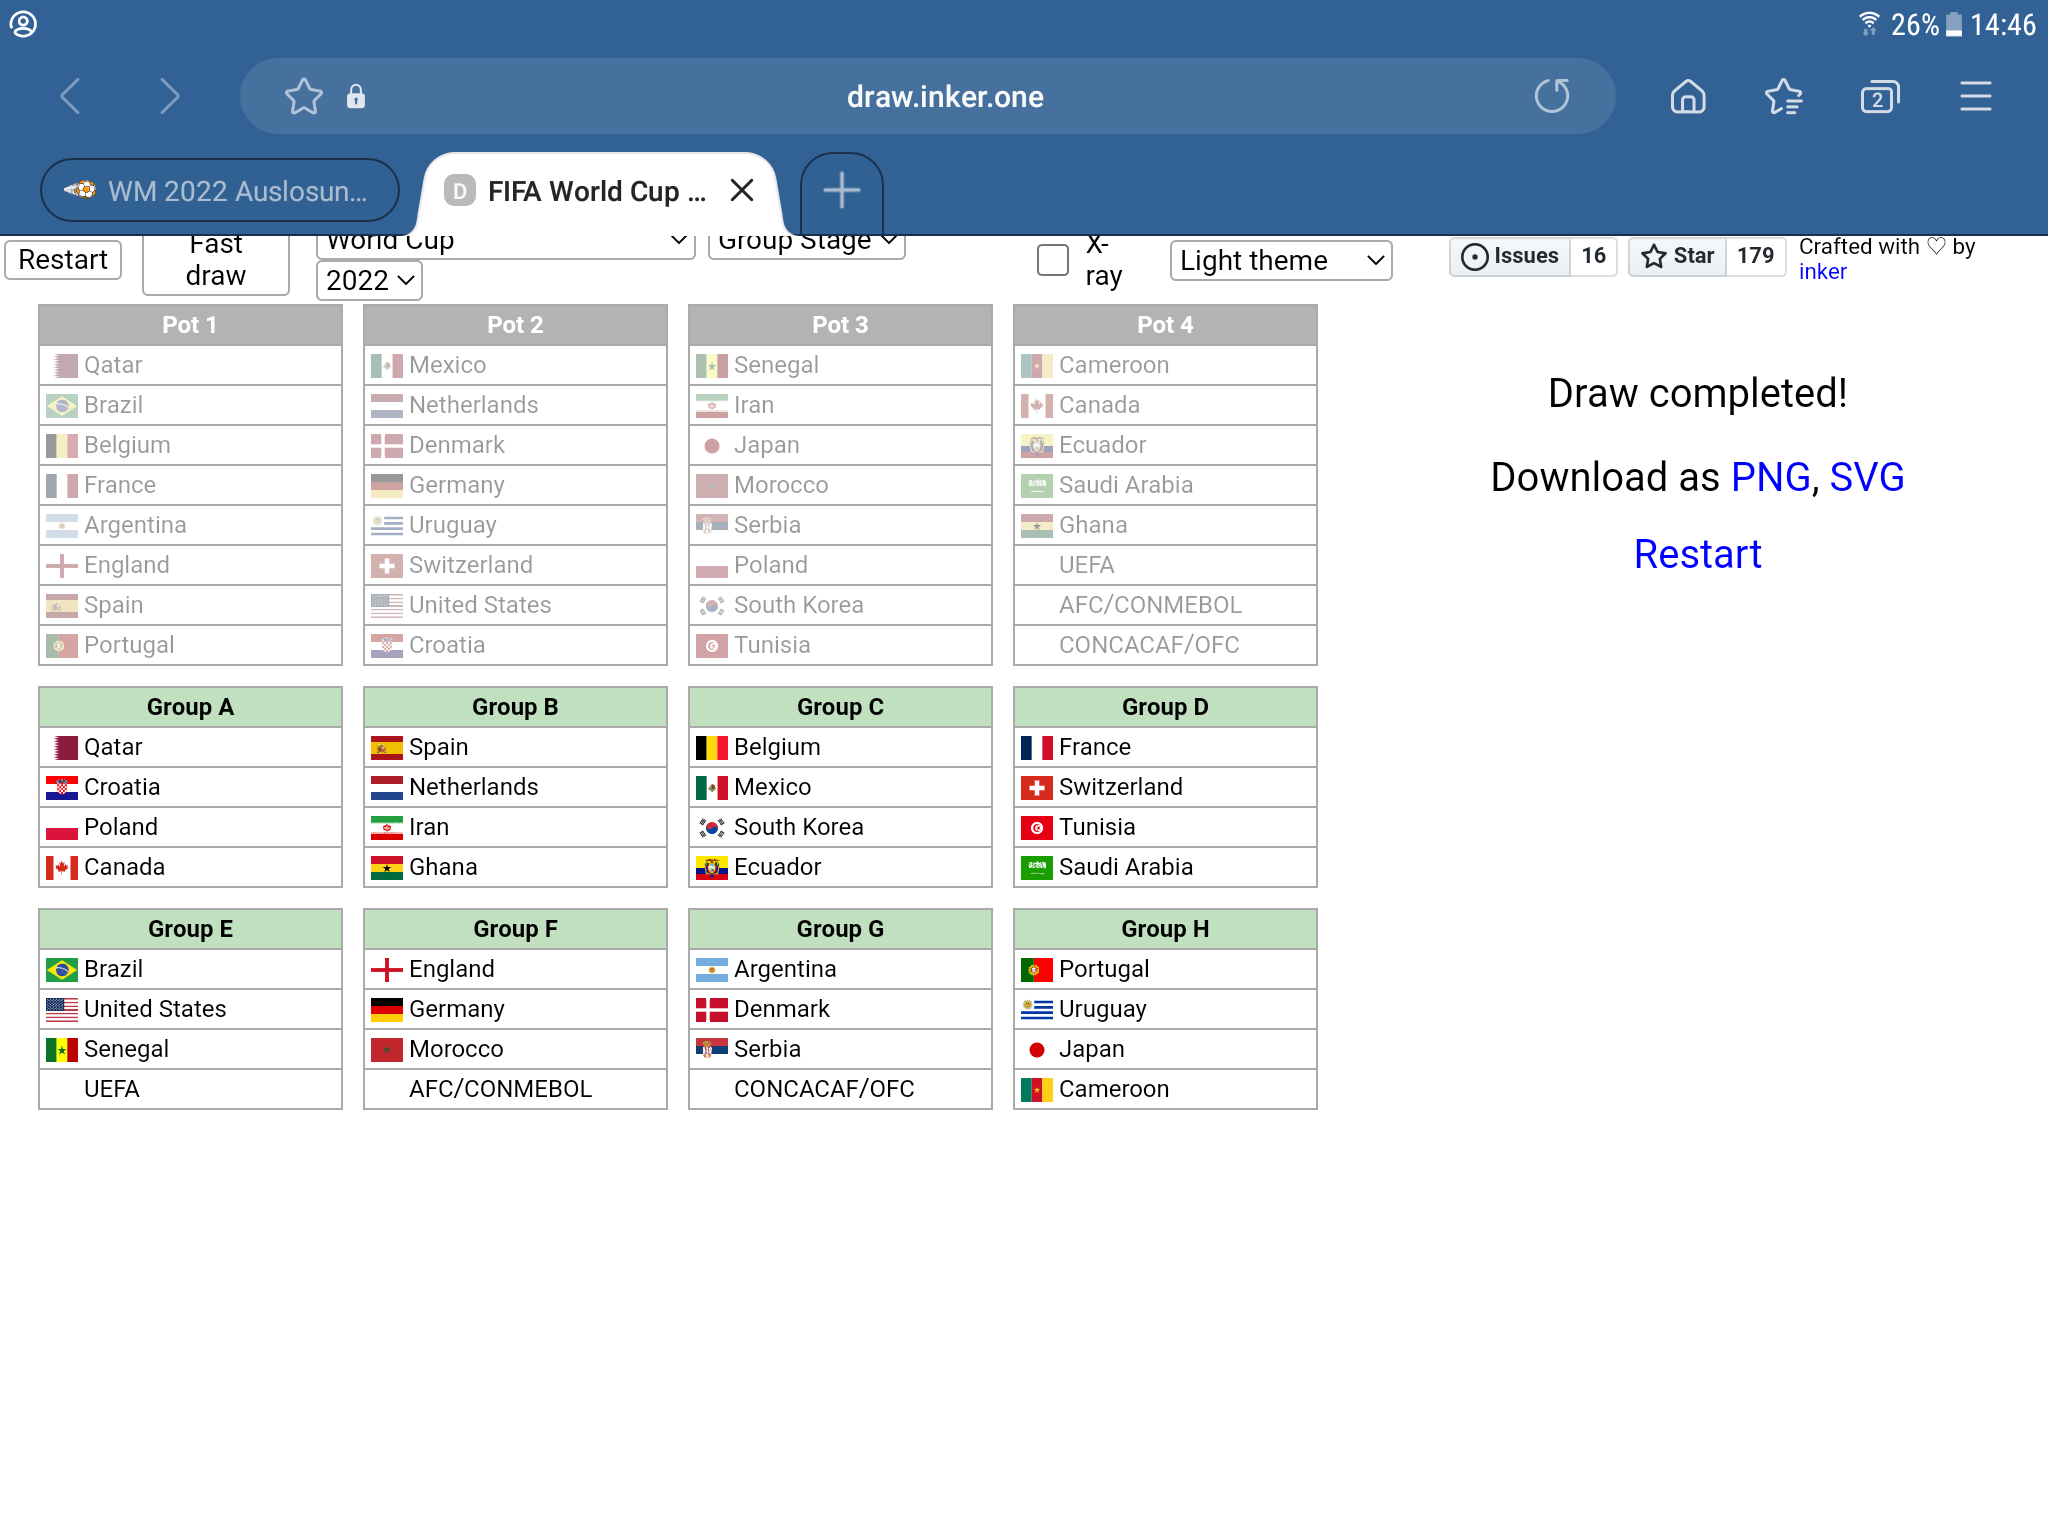The image size is (2048, 1536).
Task: Click the Japan flag in Group H
Action: [x=1037, y=1049]
